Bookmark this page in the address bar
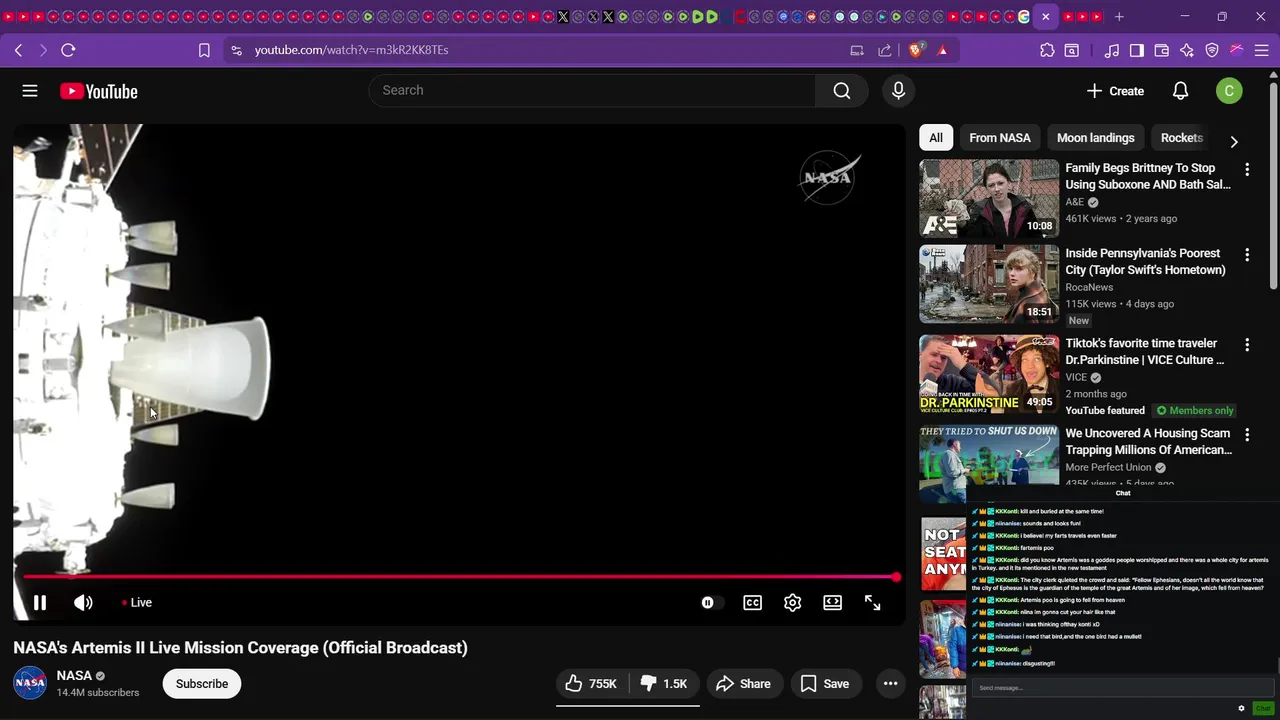Image resolution: width=1280 pixels, height=720 pixels. click(204, 50)
